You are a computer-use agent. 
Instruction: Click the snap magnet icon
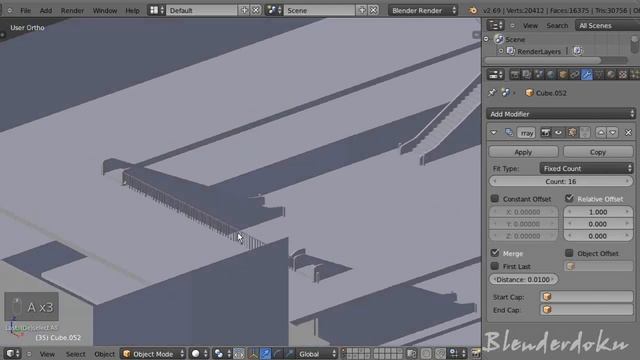click(x=440, y=353)
